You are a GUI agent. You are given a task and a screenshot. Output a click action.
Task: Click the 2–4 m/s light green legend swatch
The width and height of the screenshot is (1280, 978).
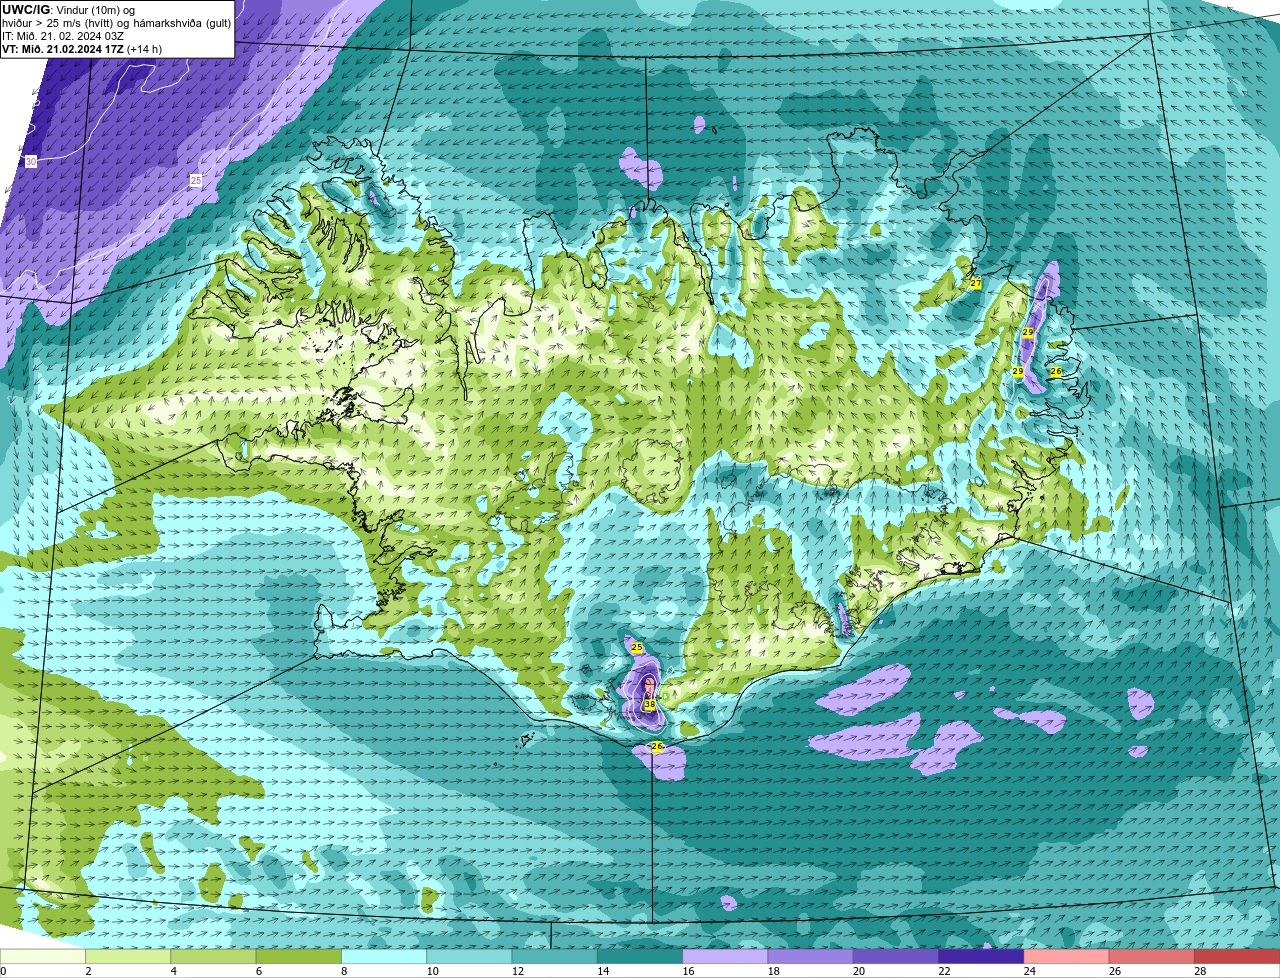click(x=128, y=956)
